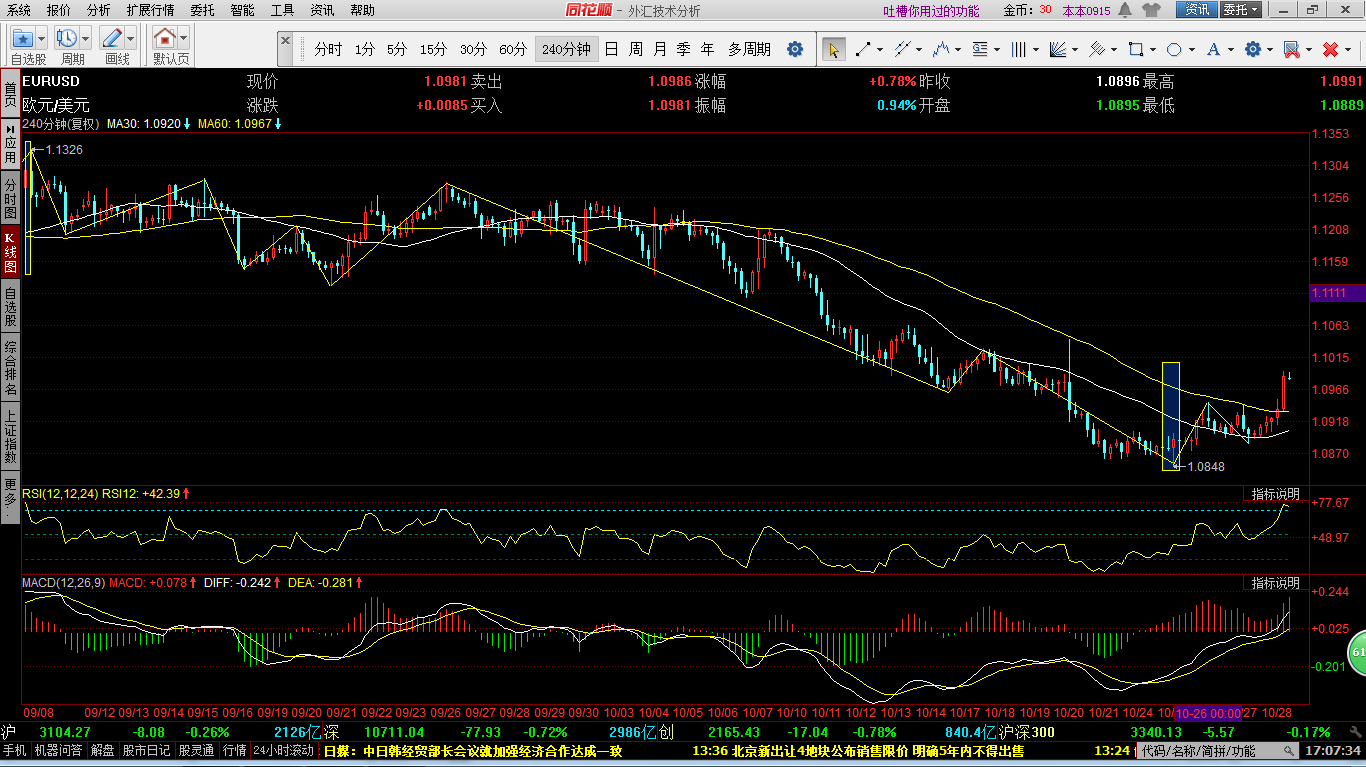Screen dimensions: 1366x767
Task: Open the notification bell icon
Action: [x=1126, y=10]
